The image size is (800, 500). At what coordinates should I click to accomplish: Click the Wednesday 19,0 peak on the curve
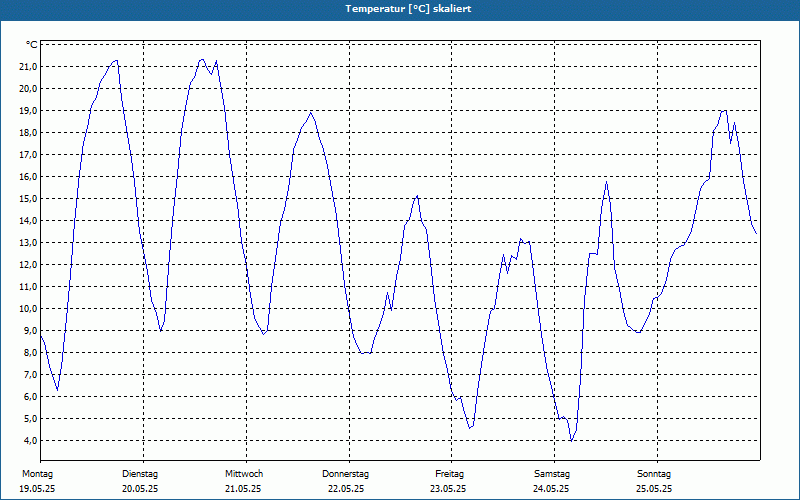point(311,112)
